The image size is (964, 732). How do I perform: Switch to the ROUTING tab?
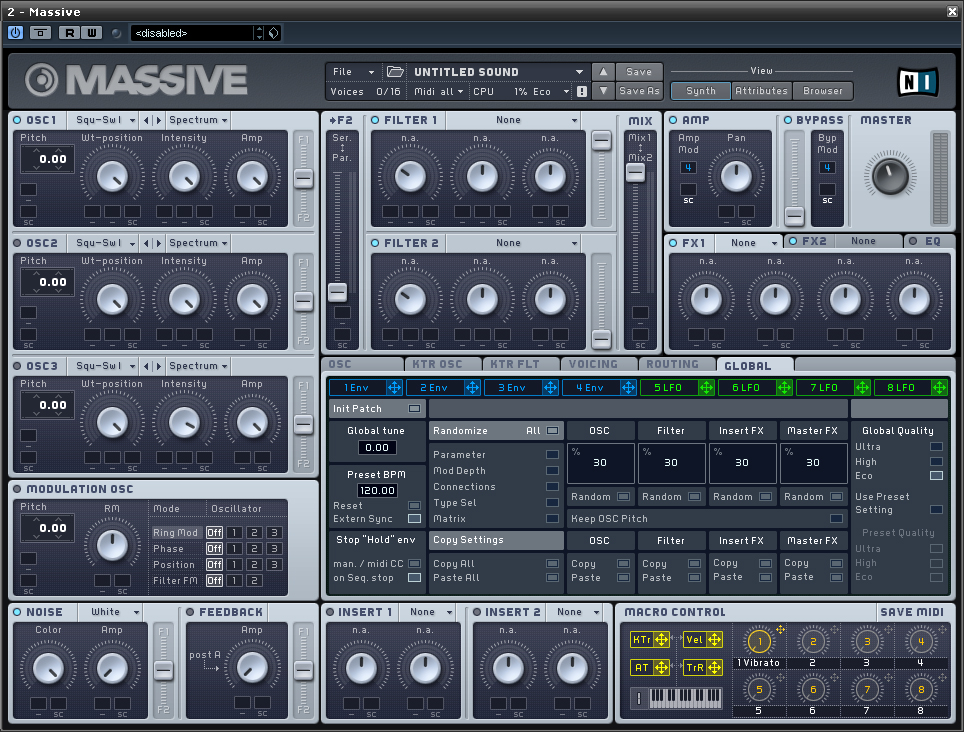675,364
